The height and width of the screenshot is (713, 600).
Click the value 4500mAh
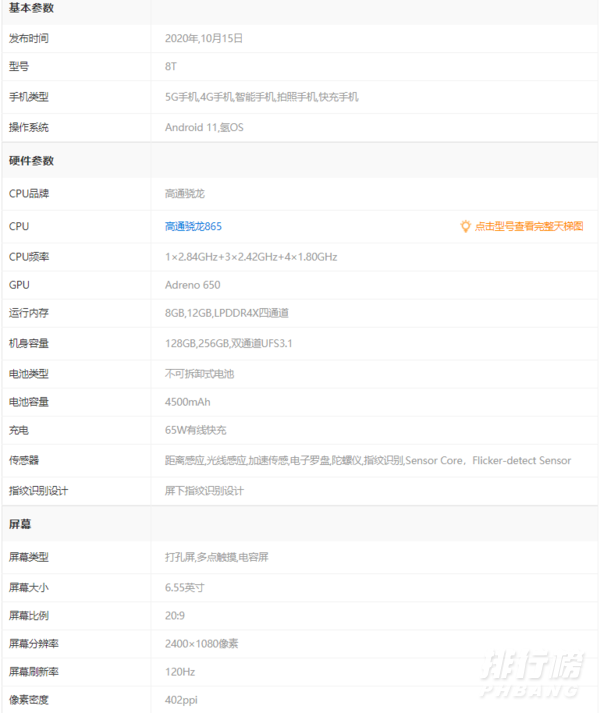[x=187, y=402]
